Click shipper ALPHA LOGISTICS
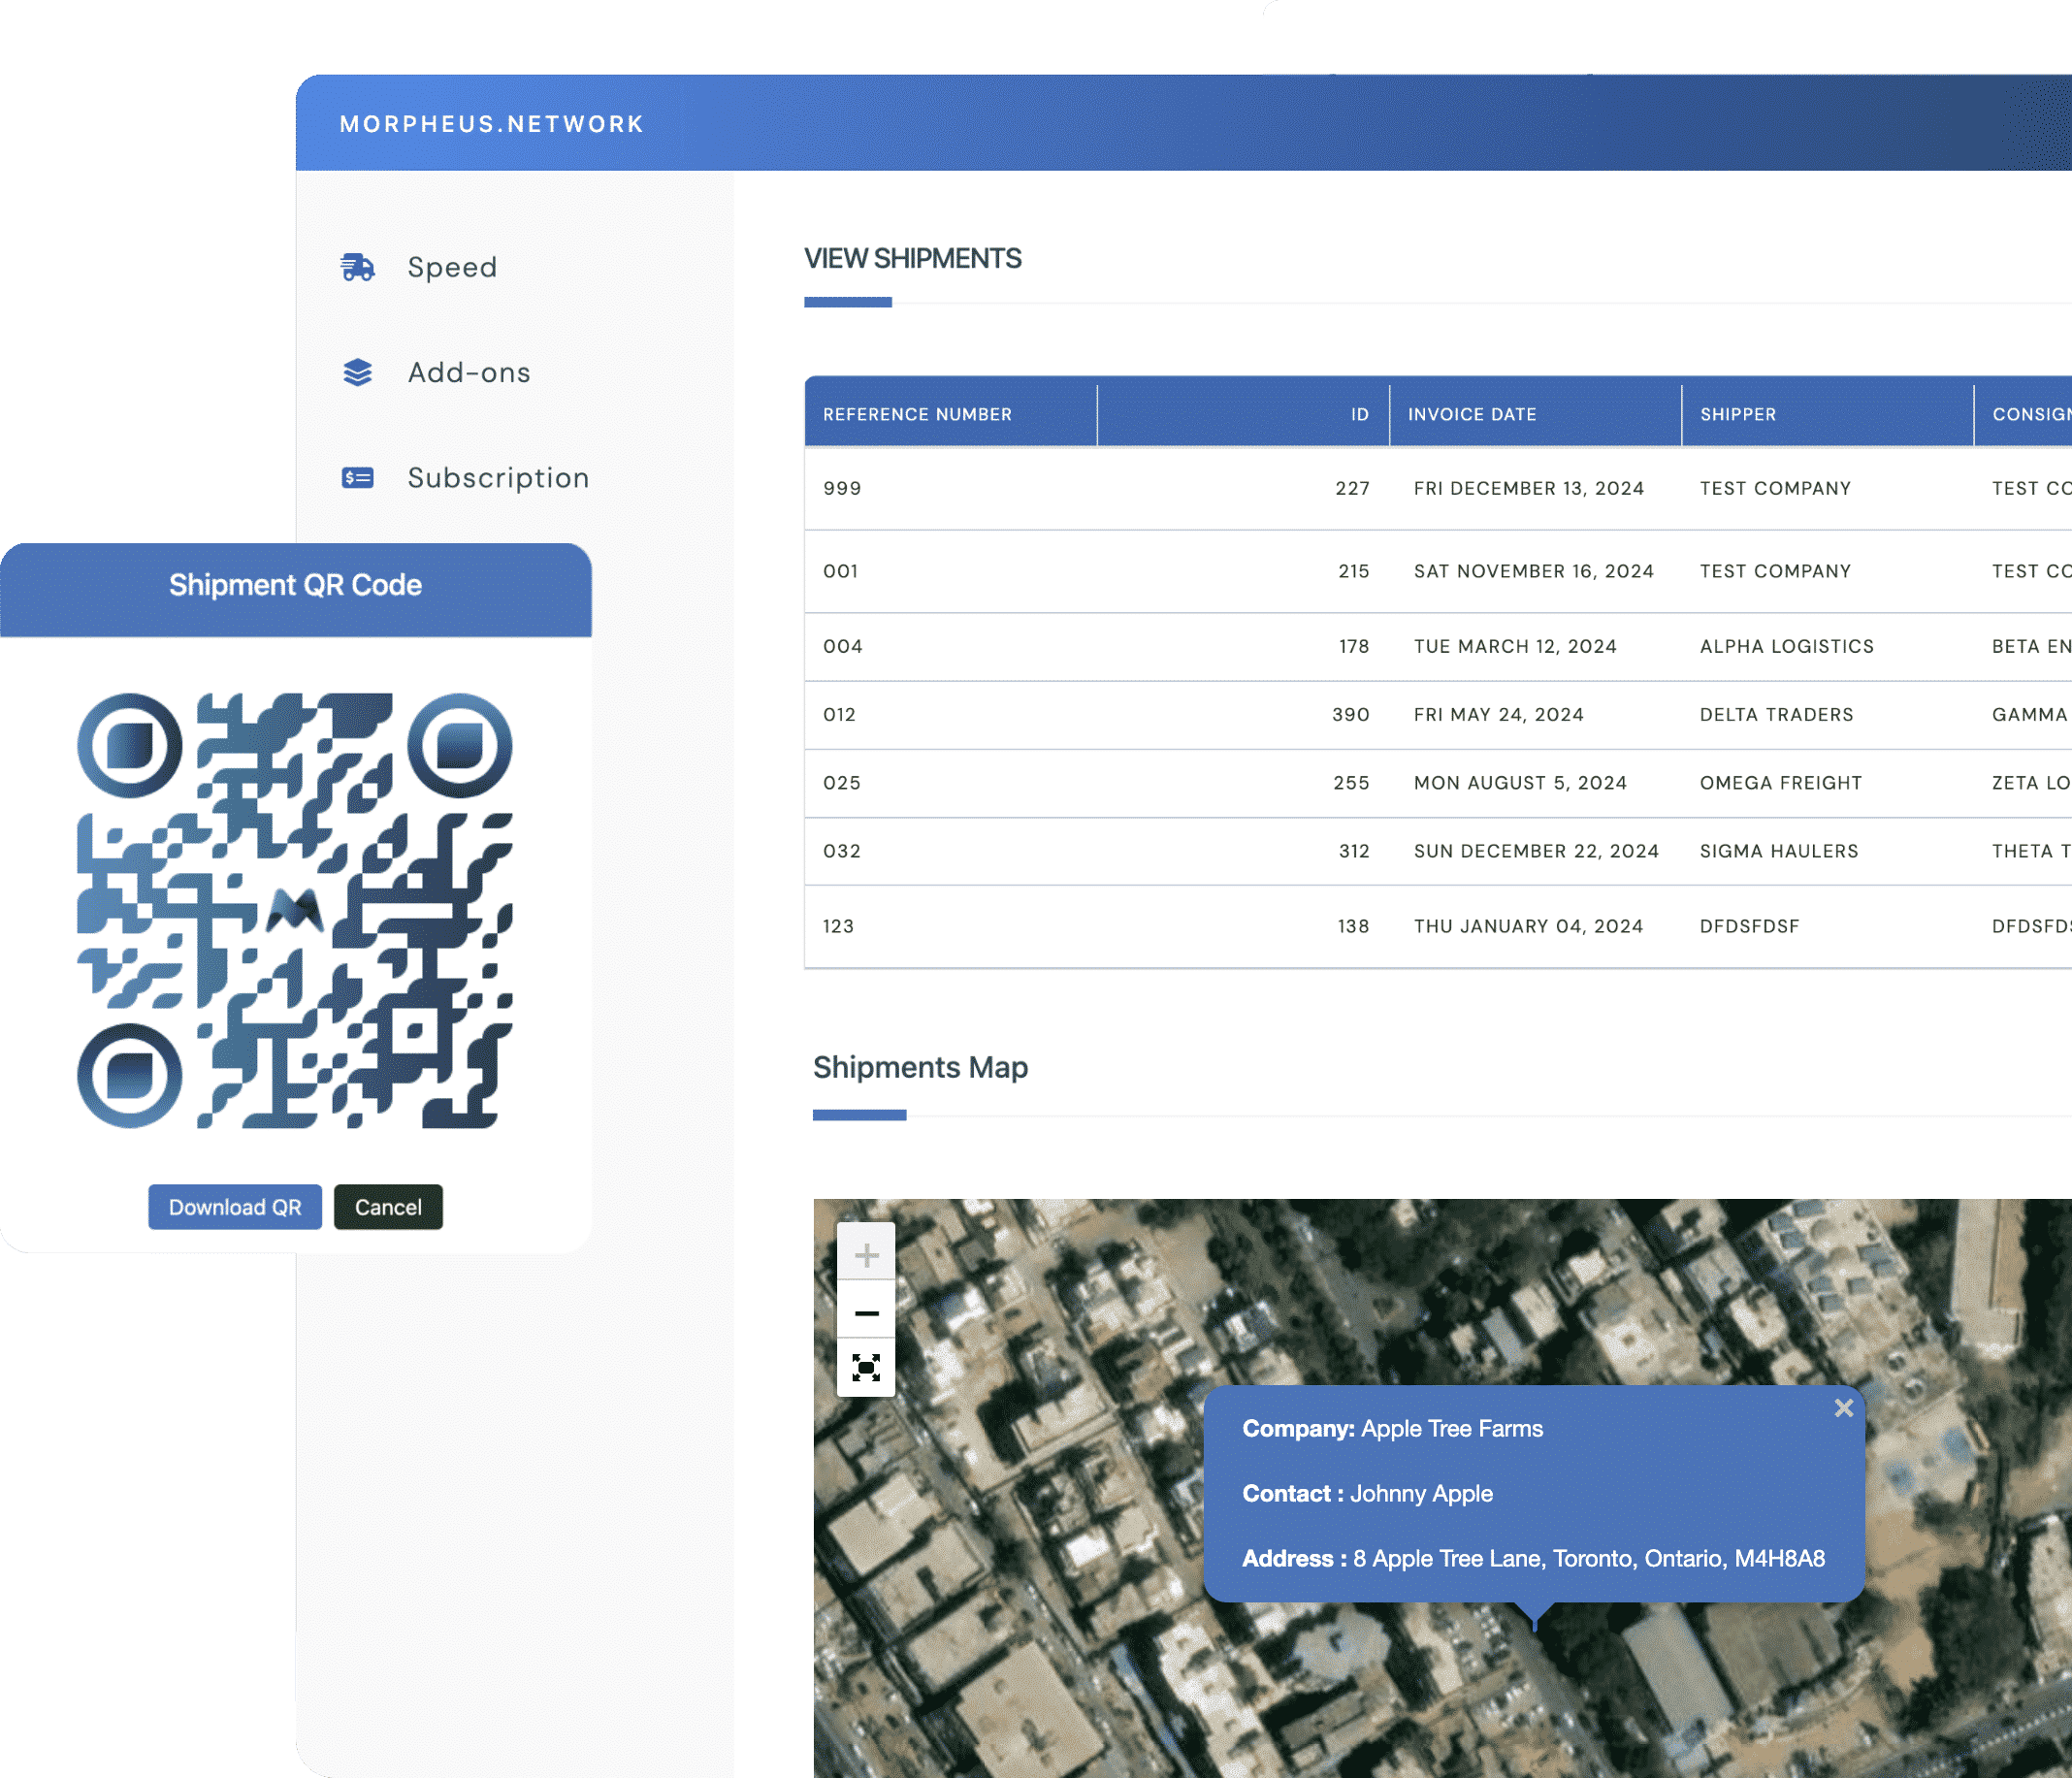Image resolution: width=2072 pixels, height=1778 pixels. coord(1787,646)
